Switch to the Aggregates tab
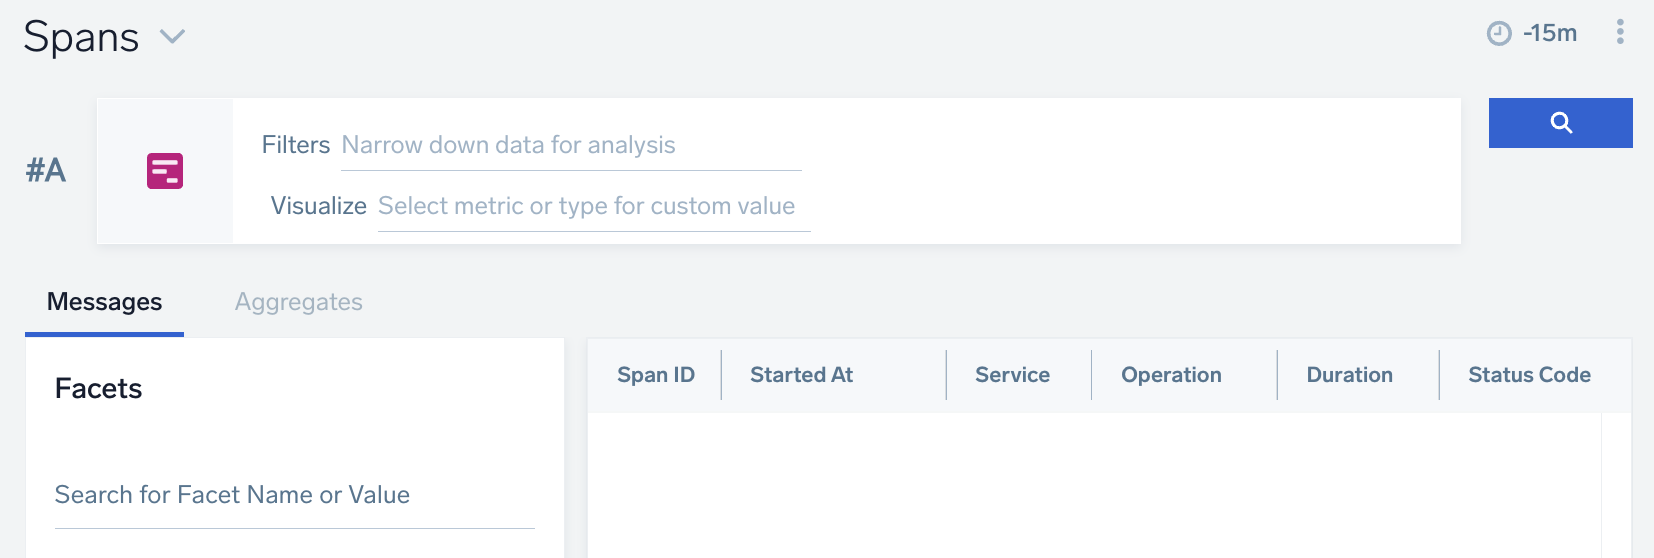This screenshot has width=1654, height=558. pos(298,302)
